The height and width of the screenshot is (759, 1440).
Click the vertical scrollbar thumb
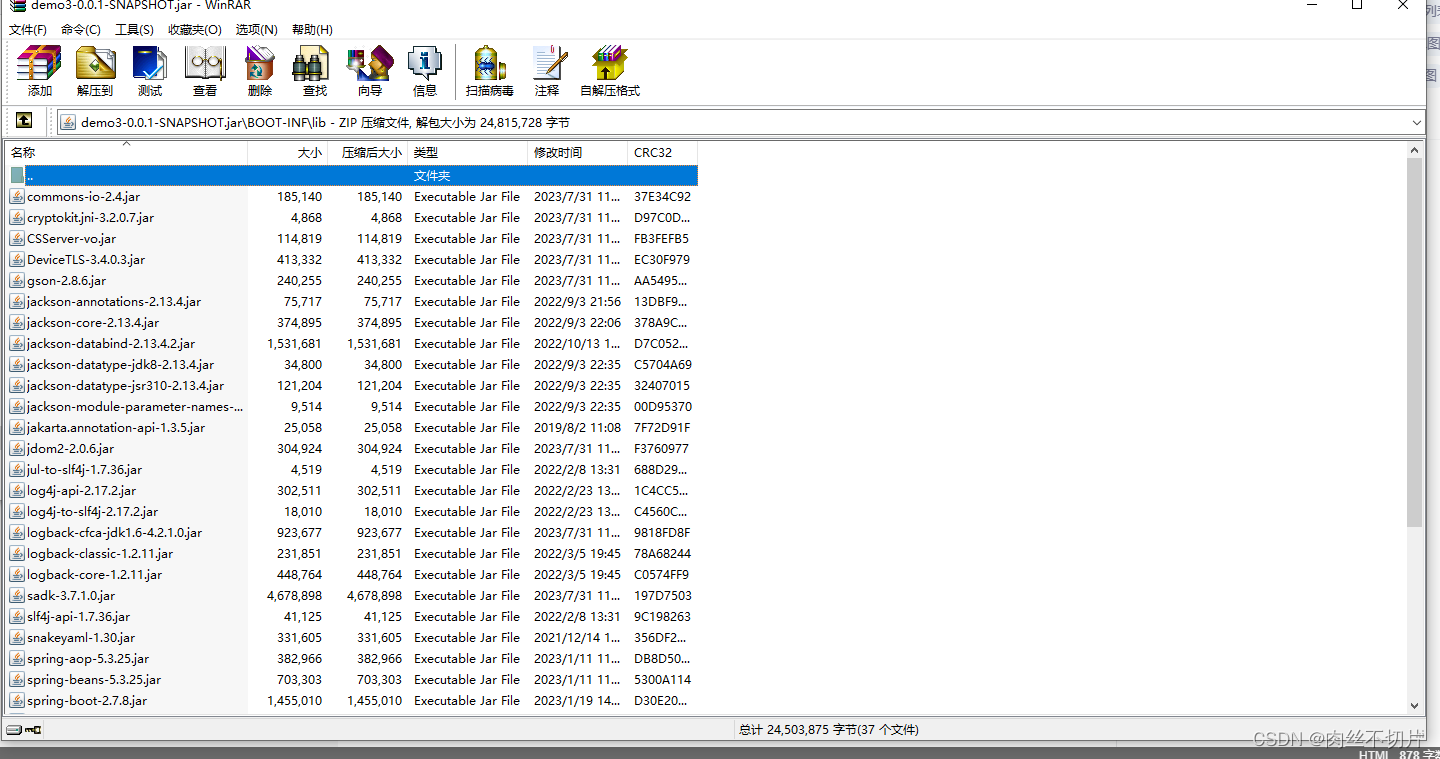pyautogui.click(x=1415, y=342)
